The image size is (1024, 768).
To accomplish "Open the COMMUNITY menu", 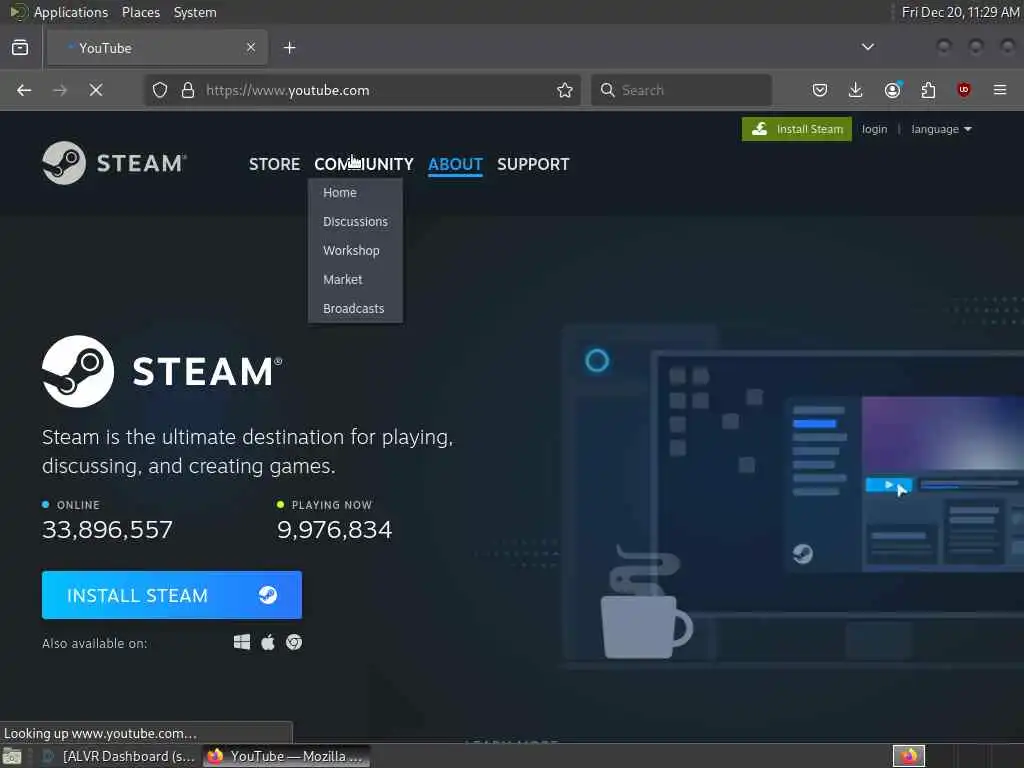I will 364,165.
